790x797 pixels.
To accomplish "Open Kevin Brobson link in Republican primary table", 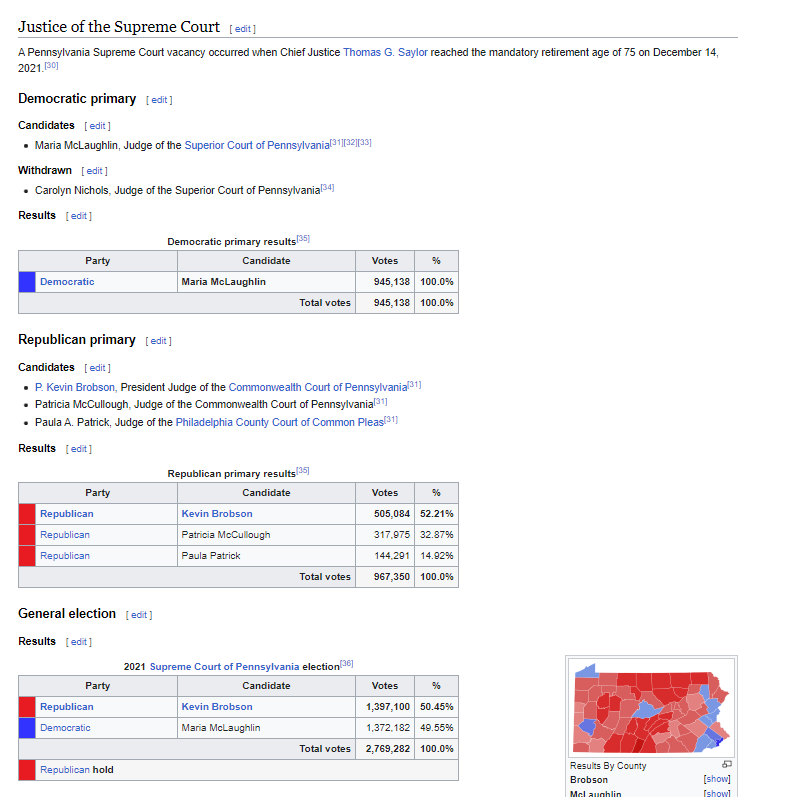I will click(217, 514).
